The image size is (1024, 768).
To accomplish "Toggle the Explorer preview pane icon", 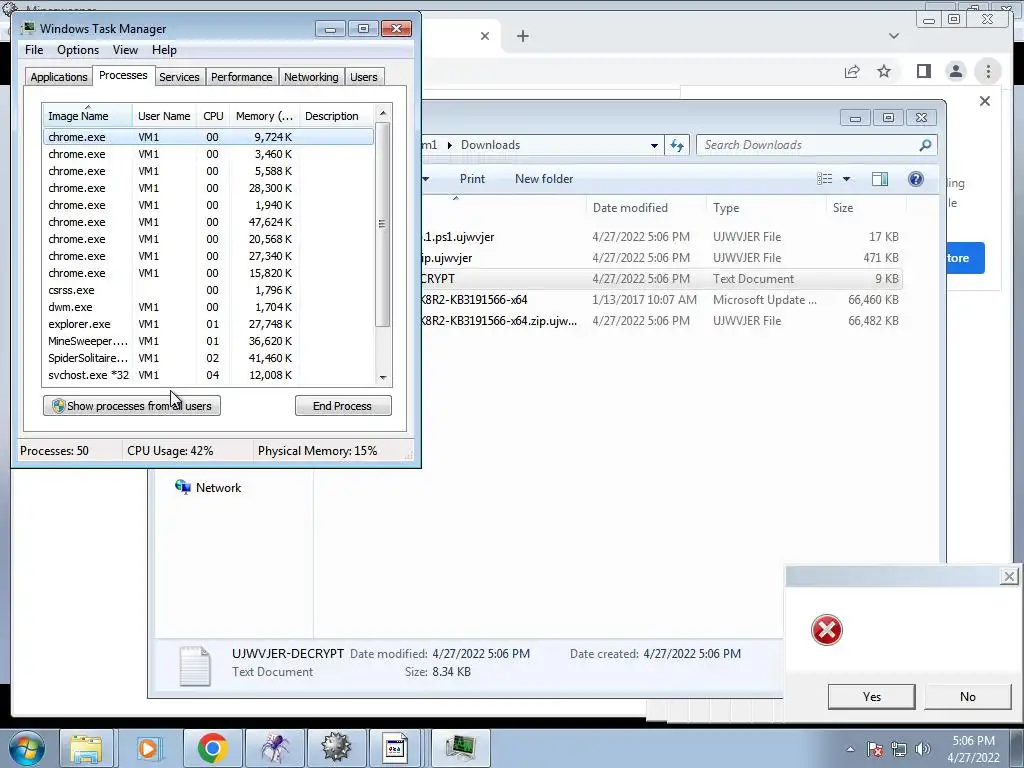I will pos(880,179).
